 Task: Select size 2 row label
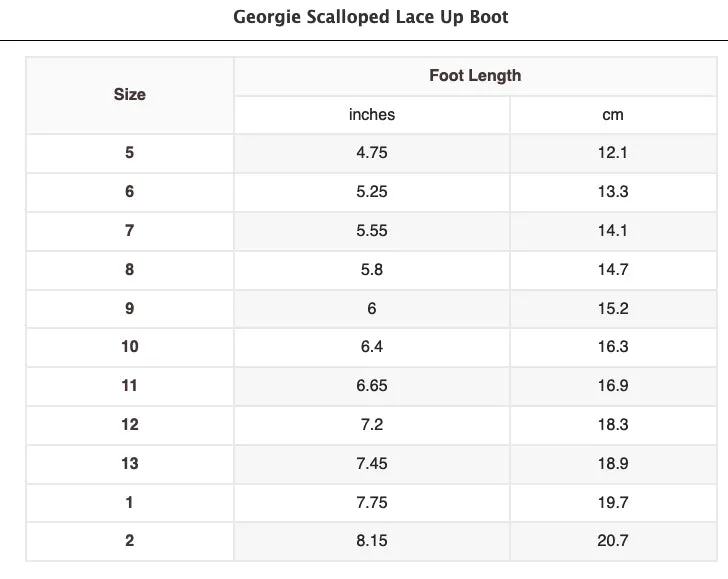[x=130, y=541]
